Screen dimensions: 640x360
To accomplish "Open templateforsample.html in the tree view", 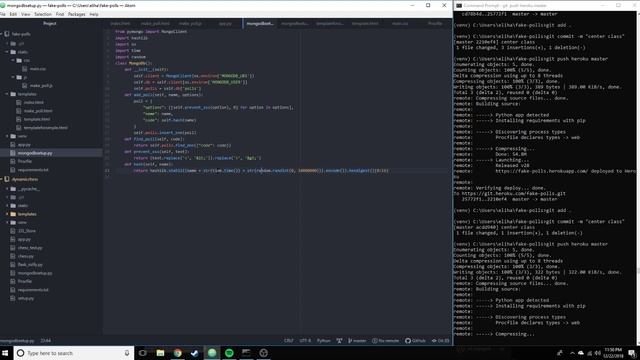I will (46, 128).
